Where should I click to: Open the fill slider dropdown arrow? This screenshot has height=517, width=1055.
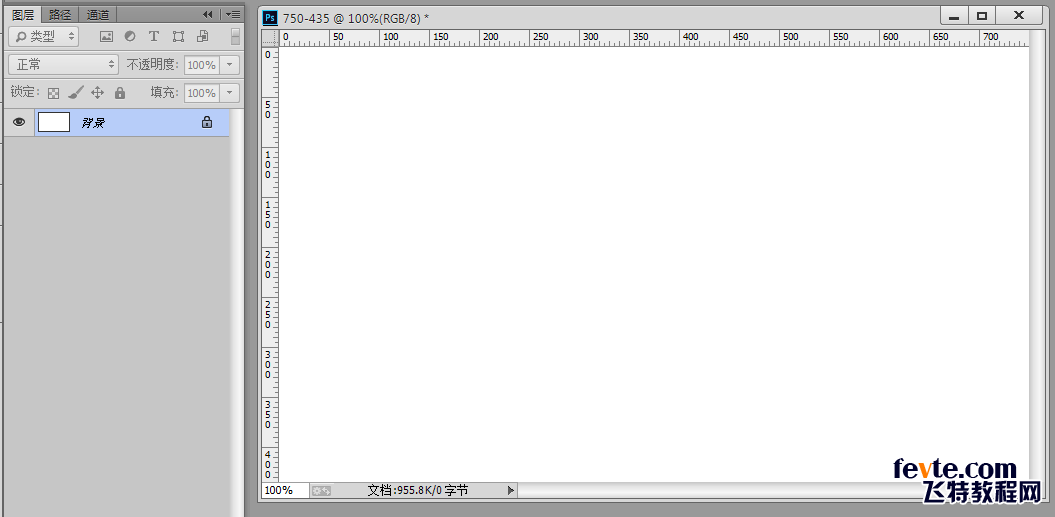click(x=230, y=93)
